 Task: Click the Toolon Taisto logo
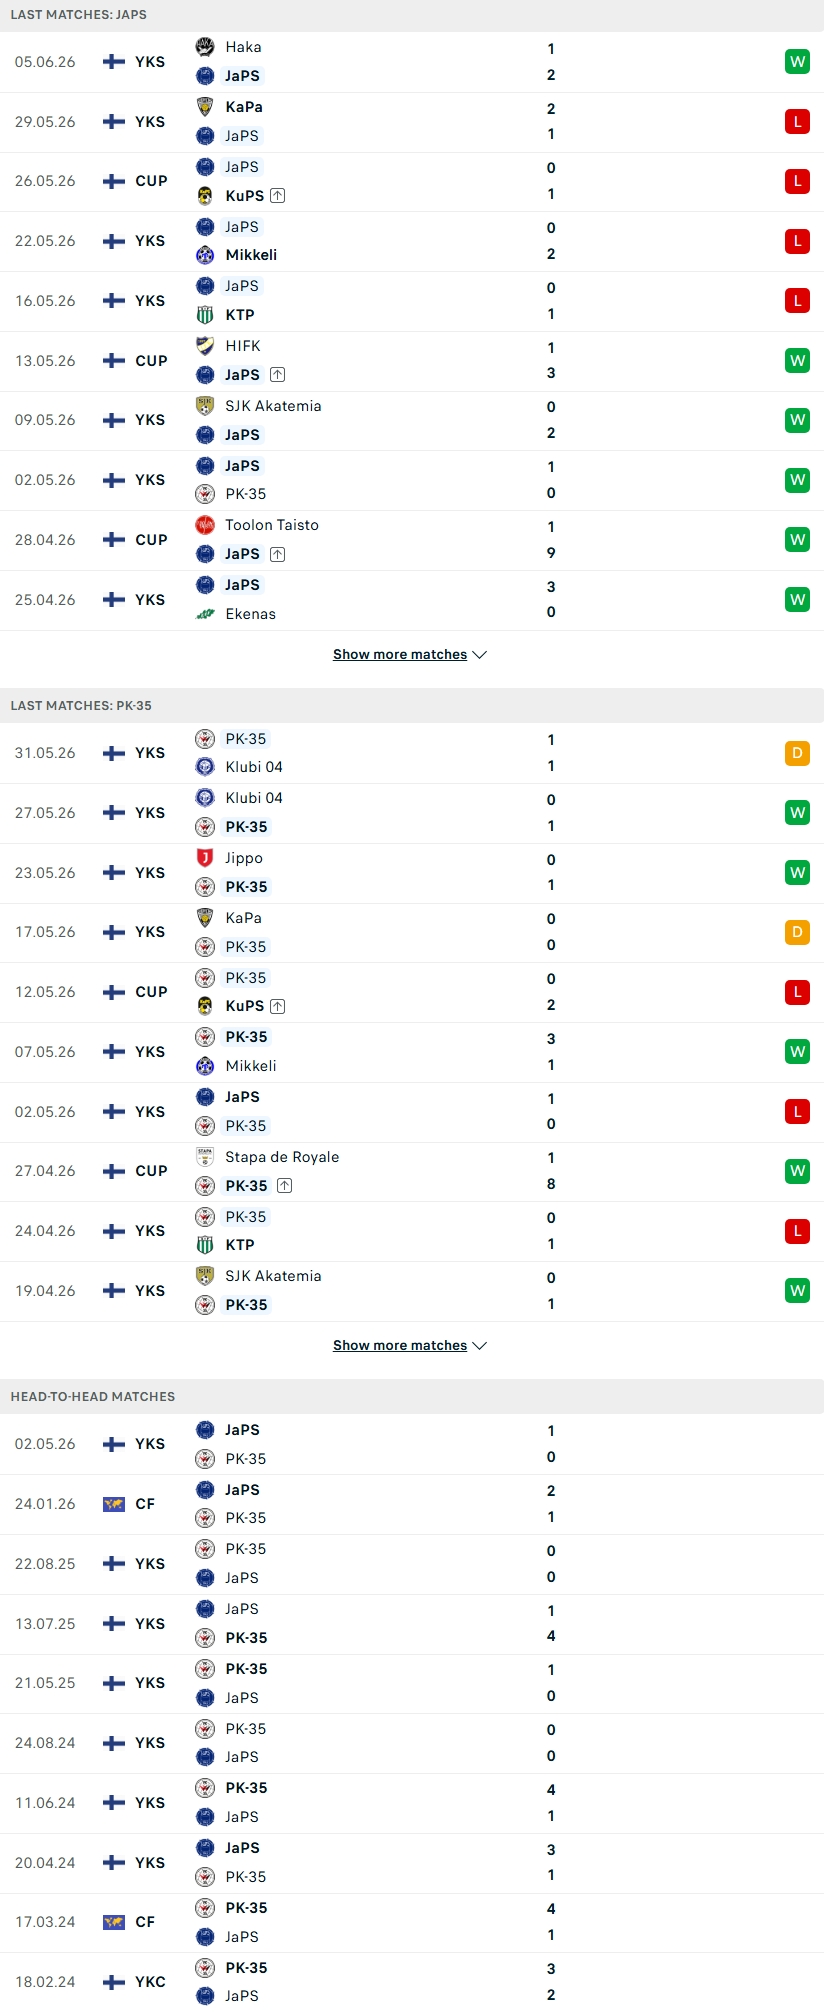(205, 525)
